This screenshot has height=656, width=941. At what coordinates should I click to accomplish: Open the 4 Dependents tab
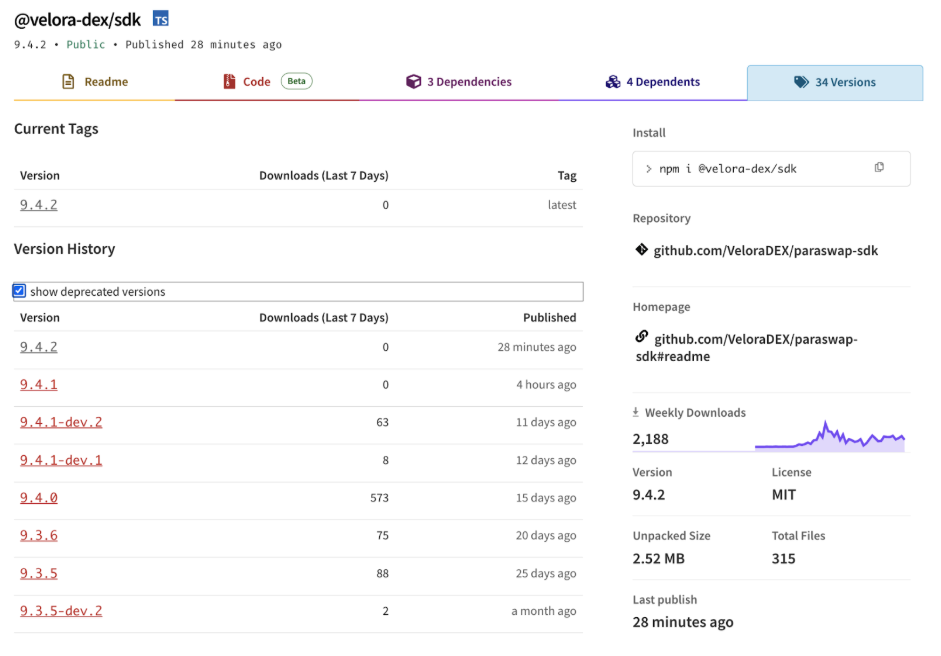click(x=653, y=82)
